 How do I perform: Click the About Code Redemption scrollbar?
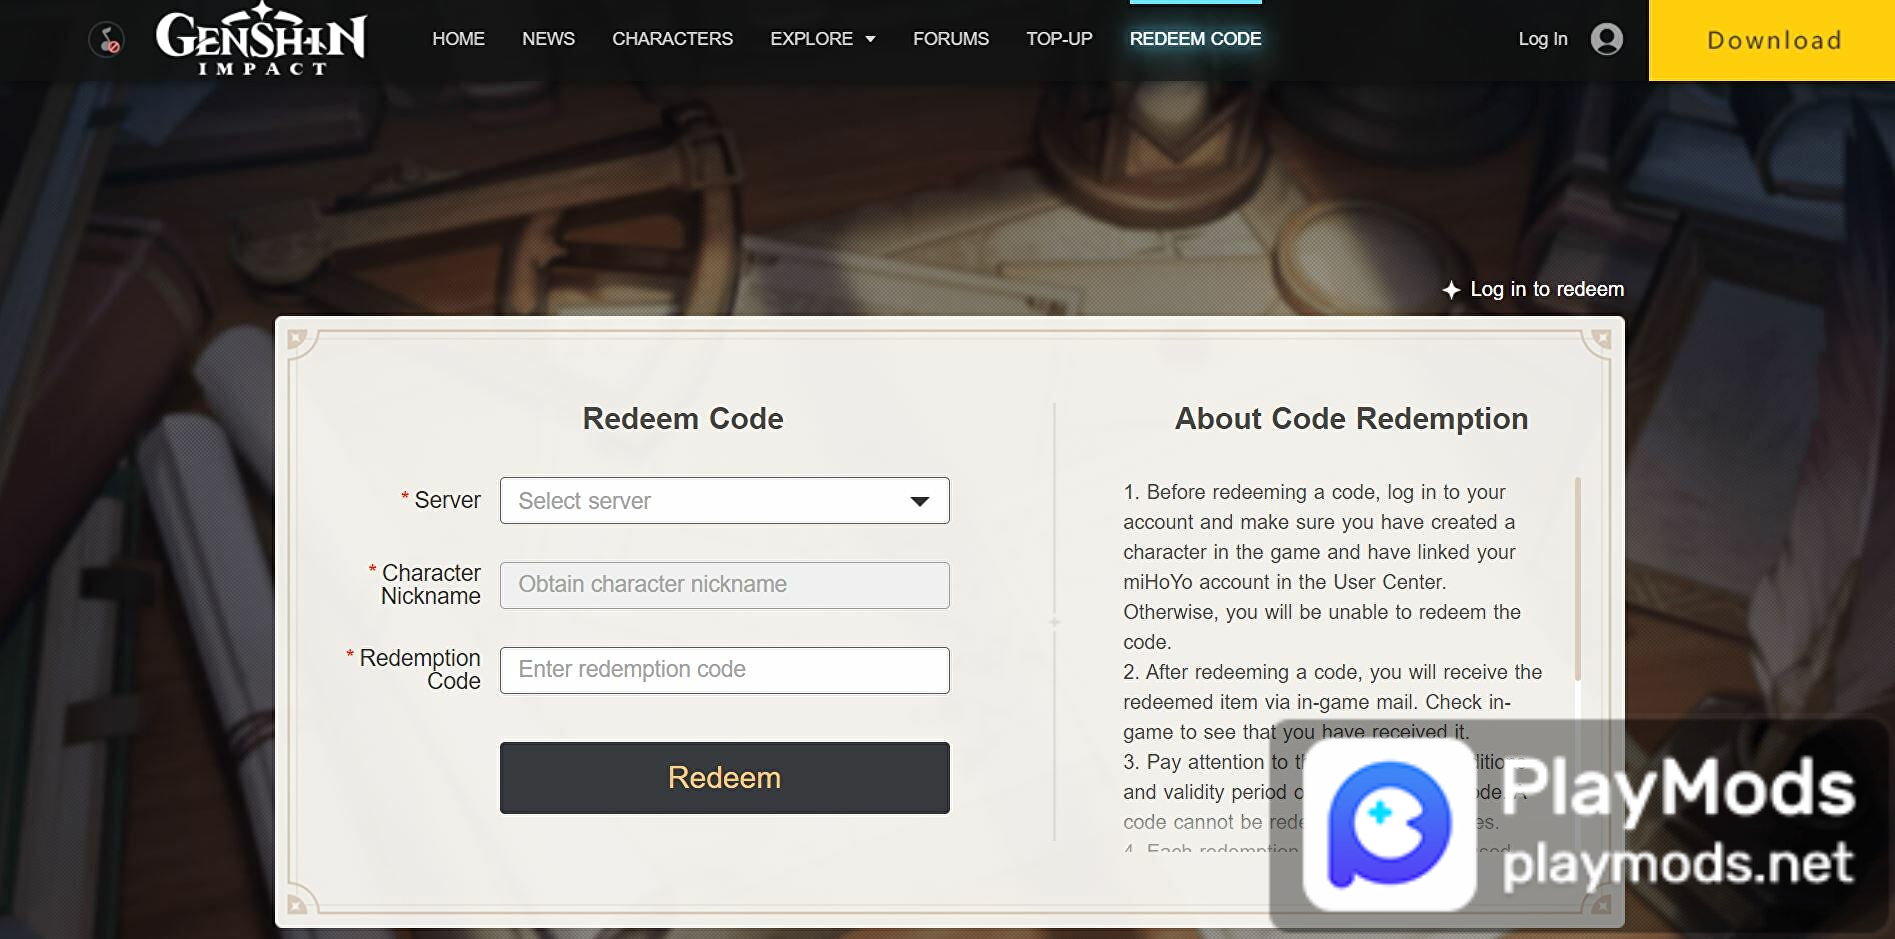pos(1578,580)
